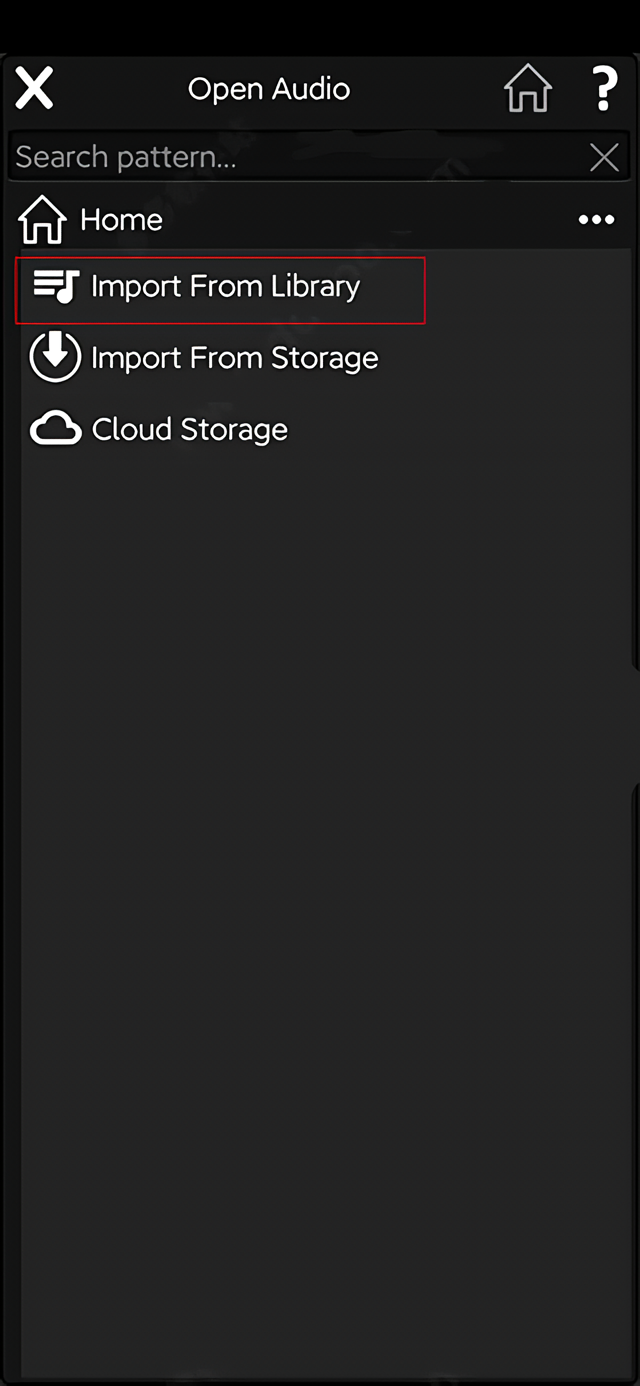This screenshot has width=640, height=1386.
Task: Click the Open Audio title text
Action: 268,89
